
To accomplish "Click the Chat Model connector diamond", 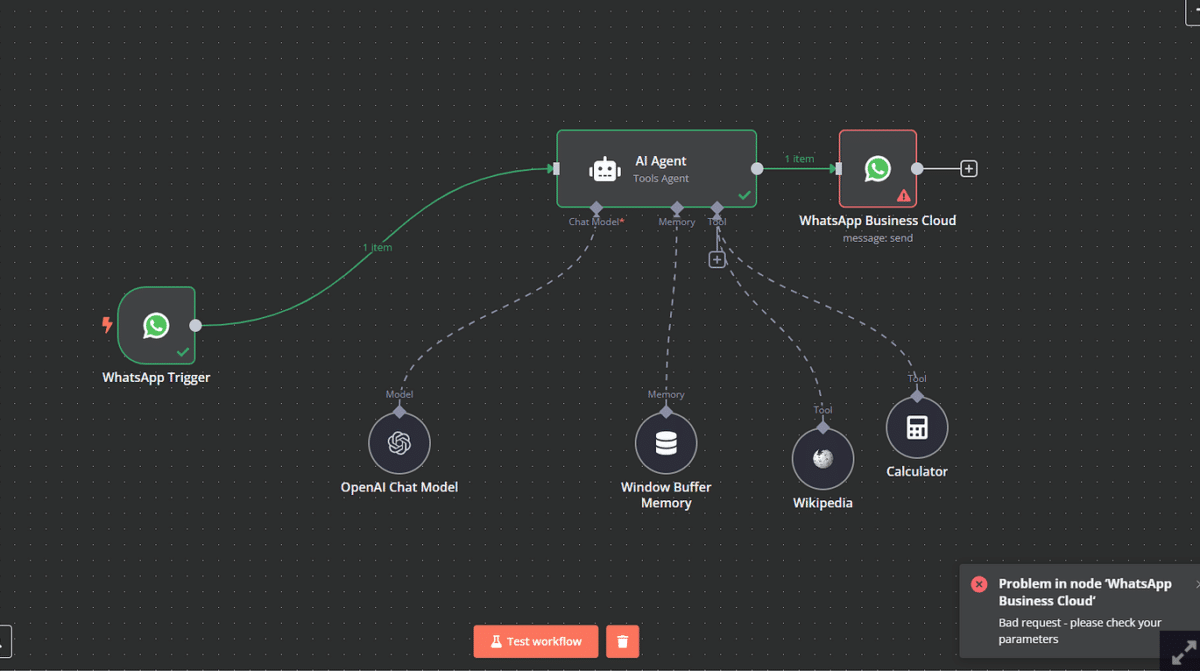I will click(596, 208).
